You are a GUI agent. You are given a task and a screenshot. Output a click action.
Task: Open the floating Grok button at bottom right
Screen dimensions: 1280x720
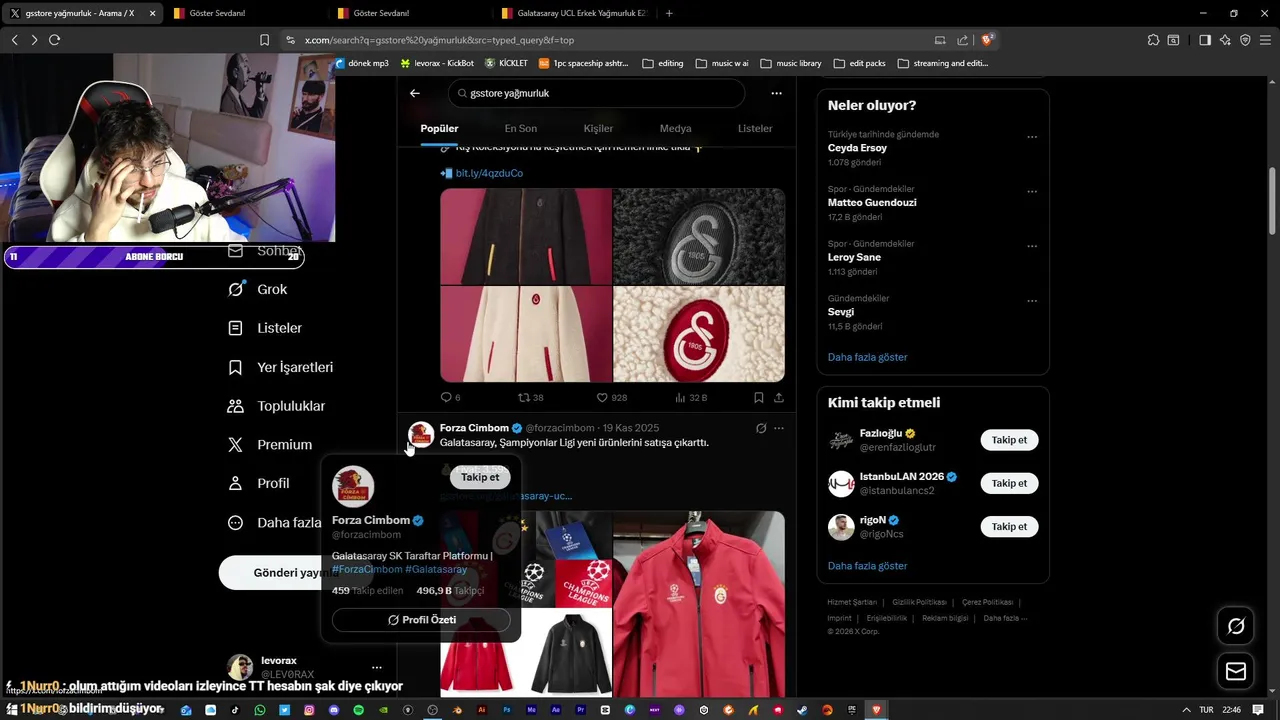coord(1236,626)
